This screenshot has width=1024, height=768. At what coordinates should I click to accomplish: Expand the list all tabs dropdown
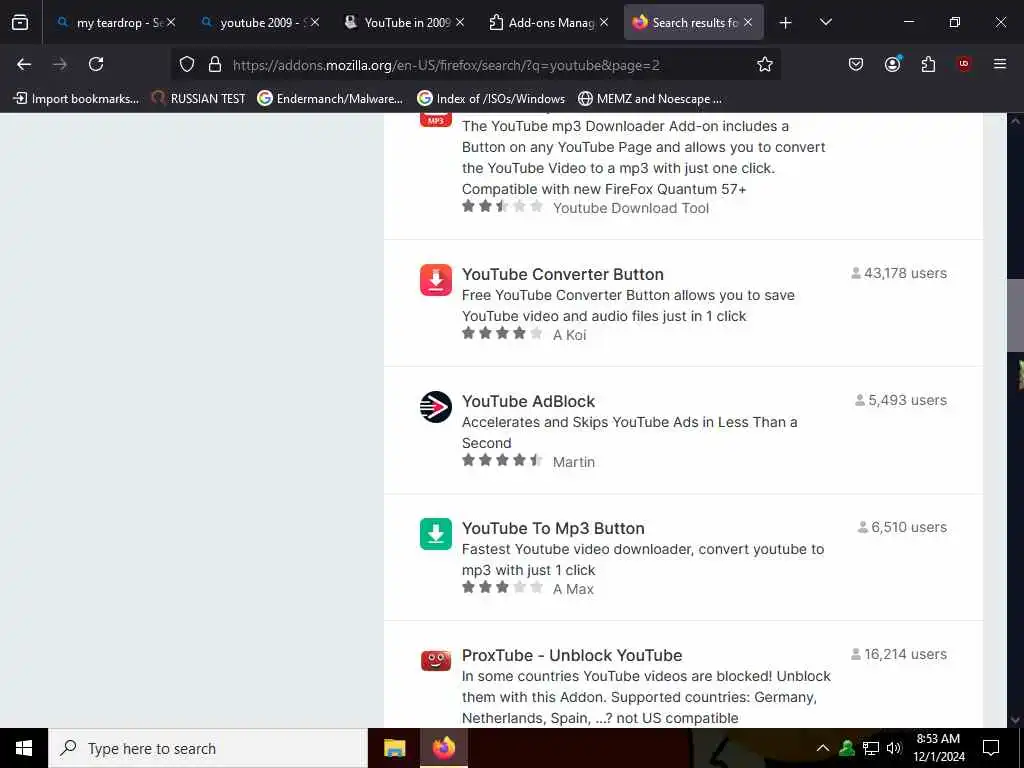[825, 22]
